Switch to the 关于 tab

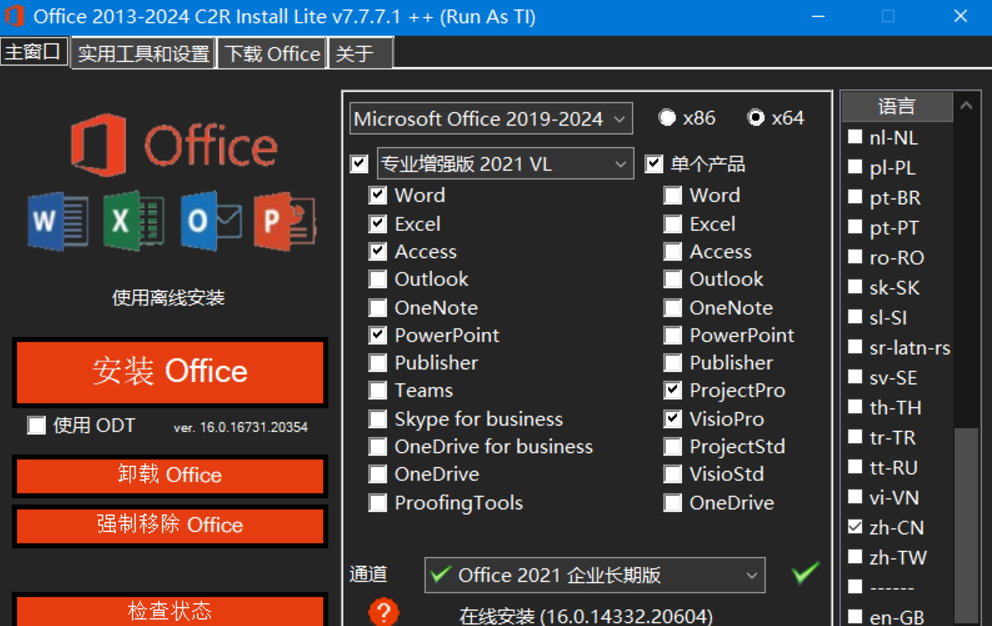pyautogui.click(x=361, y=53)
